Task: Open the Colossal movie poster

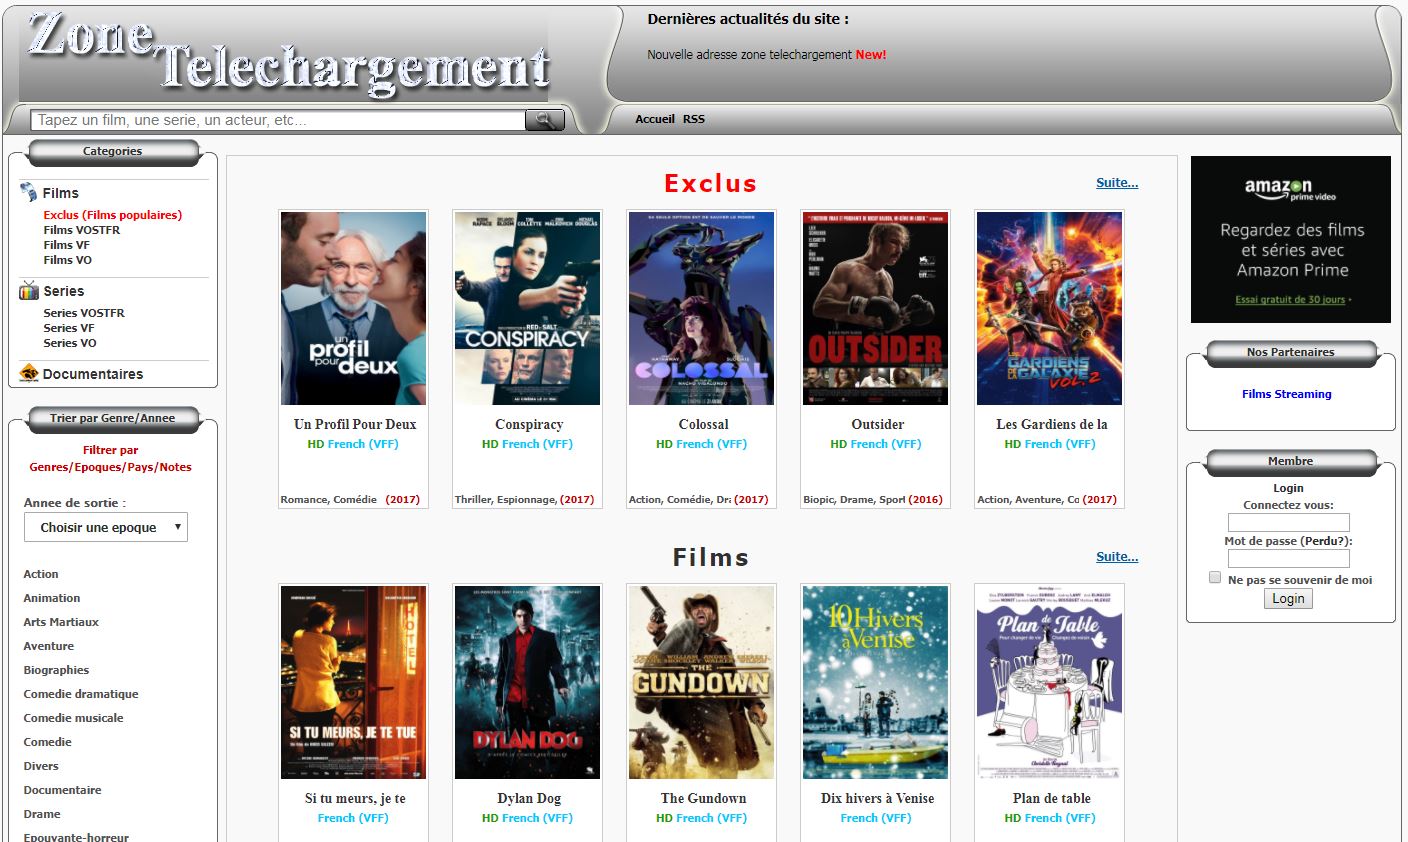Action: point(702,308)
